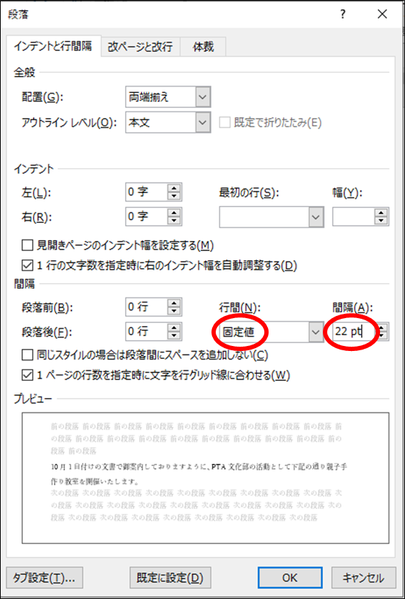
Task: Click the 段落後 spacing field
Action: pyautogui.click(x=146, y=331)
